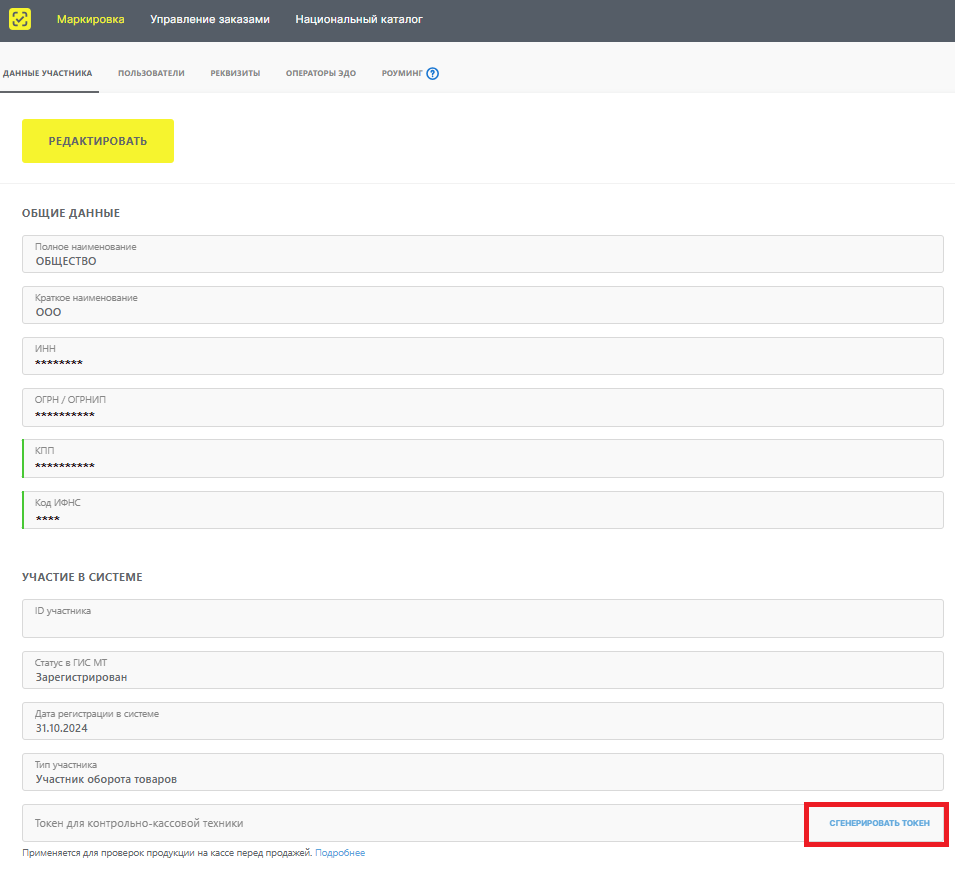The width and height of the screenshot is (955, 877).
Task: Click the ОГРН / ОГРНИП field
Action: coord(482,407)
